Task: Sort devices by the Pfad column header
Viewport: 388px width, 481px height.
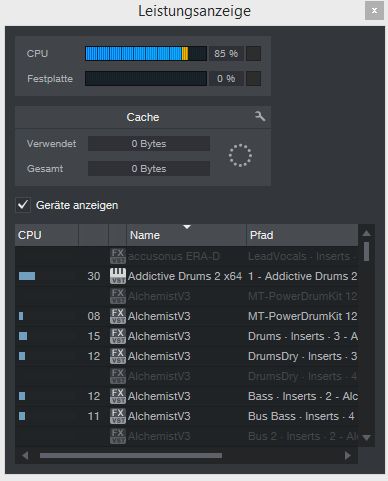Action: click(302, 235)
